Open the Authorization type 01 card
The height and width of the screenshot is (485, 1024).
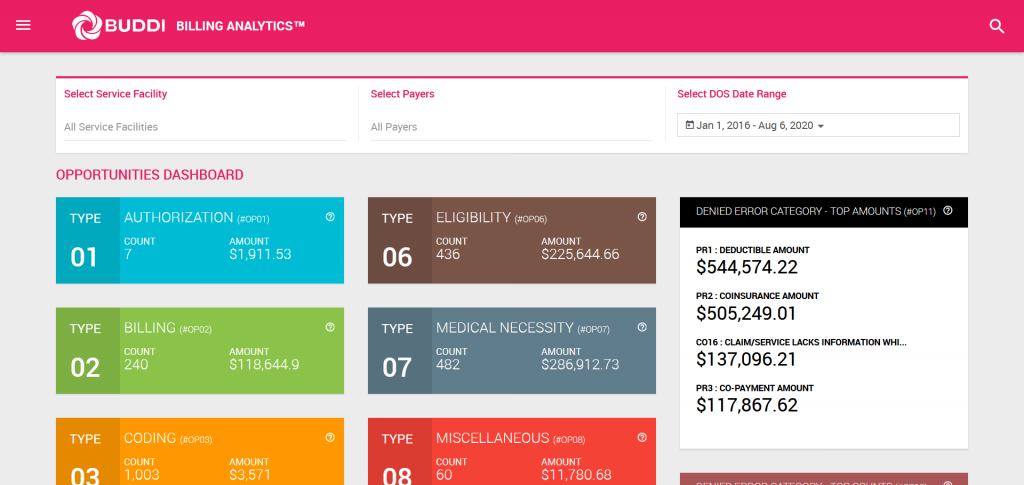point(200,240)
